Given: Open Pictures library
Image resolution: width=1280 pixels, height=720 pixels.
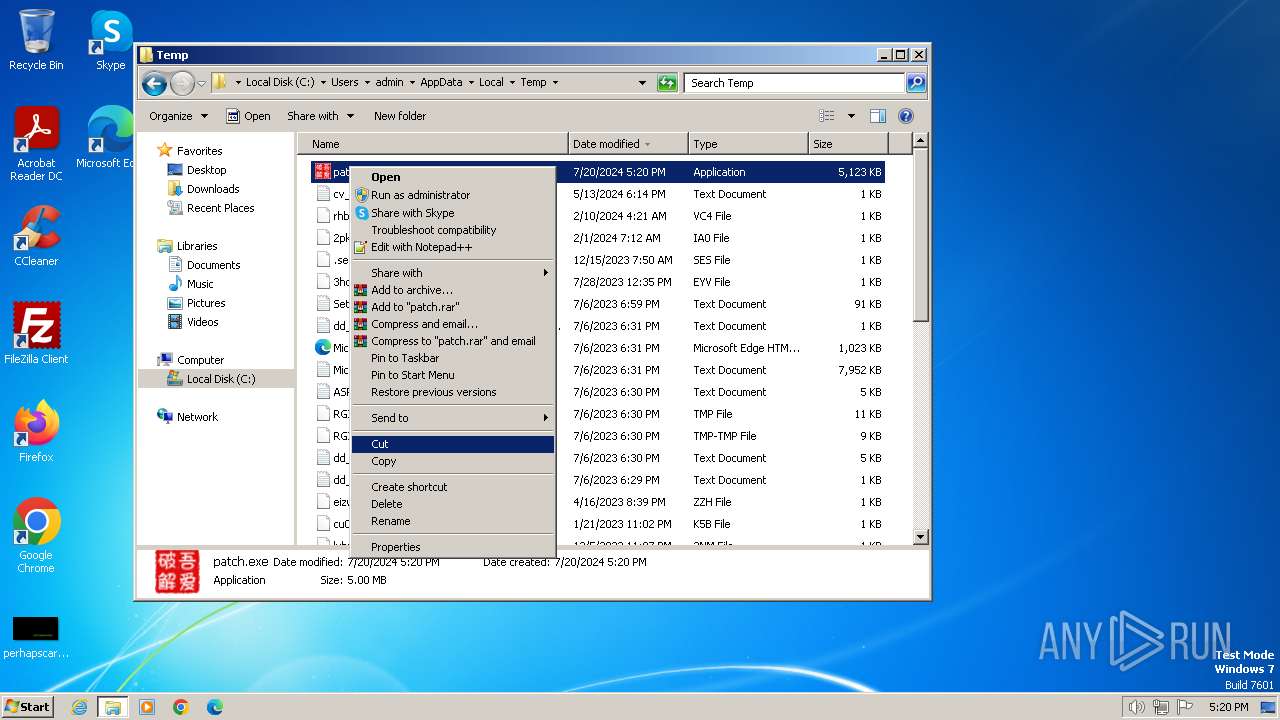Looking at the screenshot, I should (x=206, y=303).
